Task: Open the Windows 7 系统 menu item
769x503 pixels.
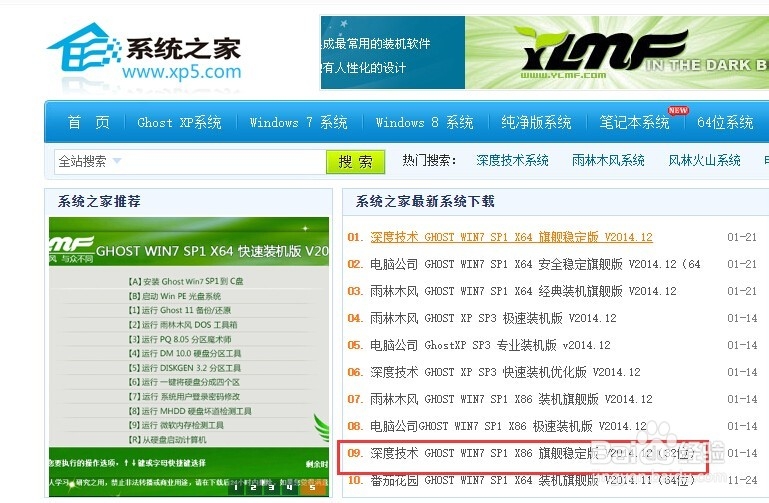Action: point(298,122)
